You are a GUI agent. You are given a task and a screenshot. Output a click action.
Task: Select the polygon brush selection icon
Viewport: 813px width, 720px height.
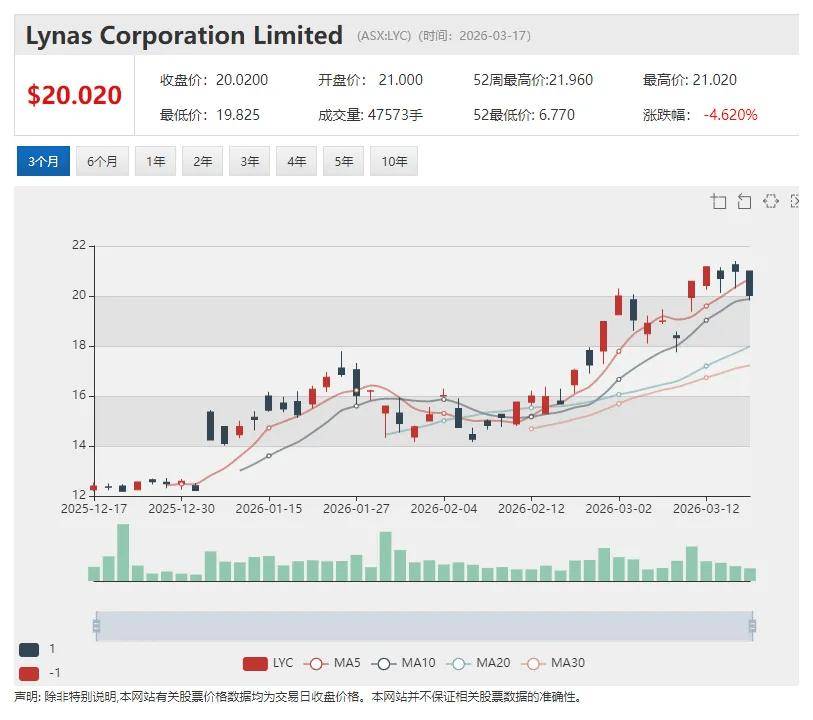point(770,202)
